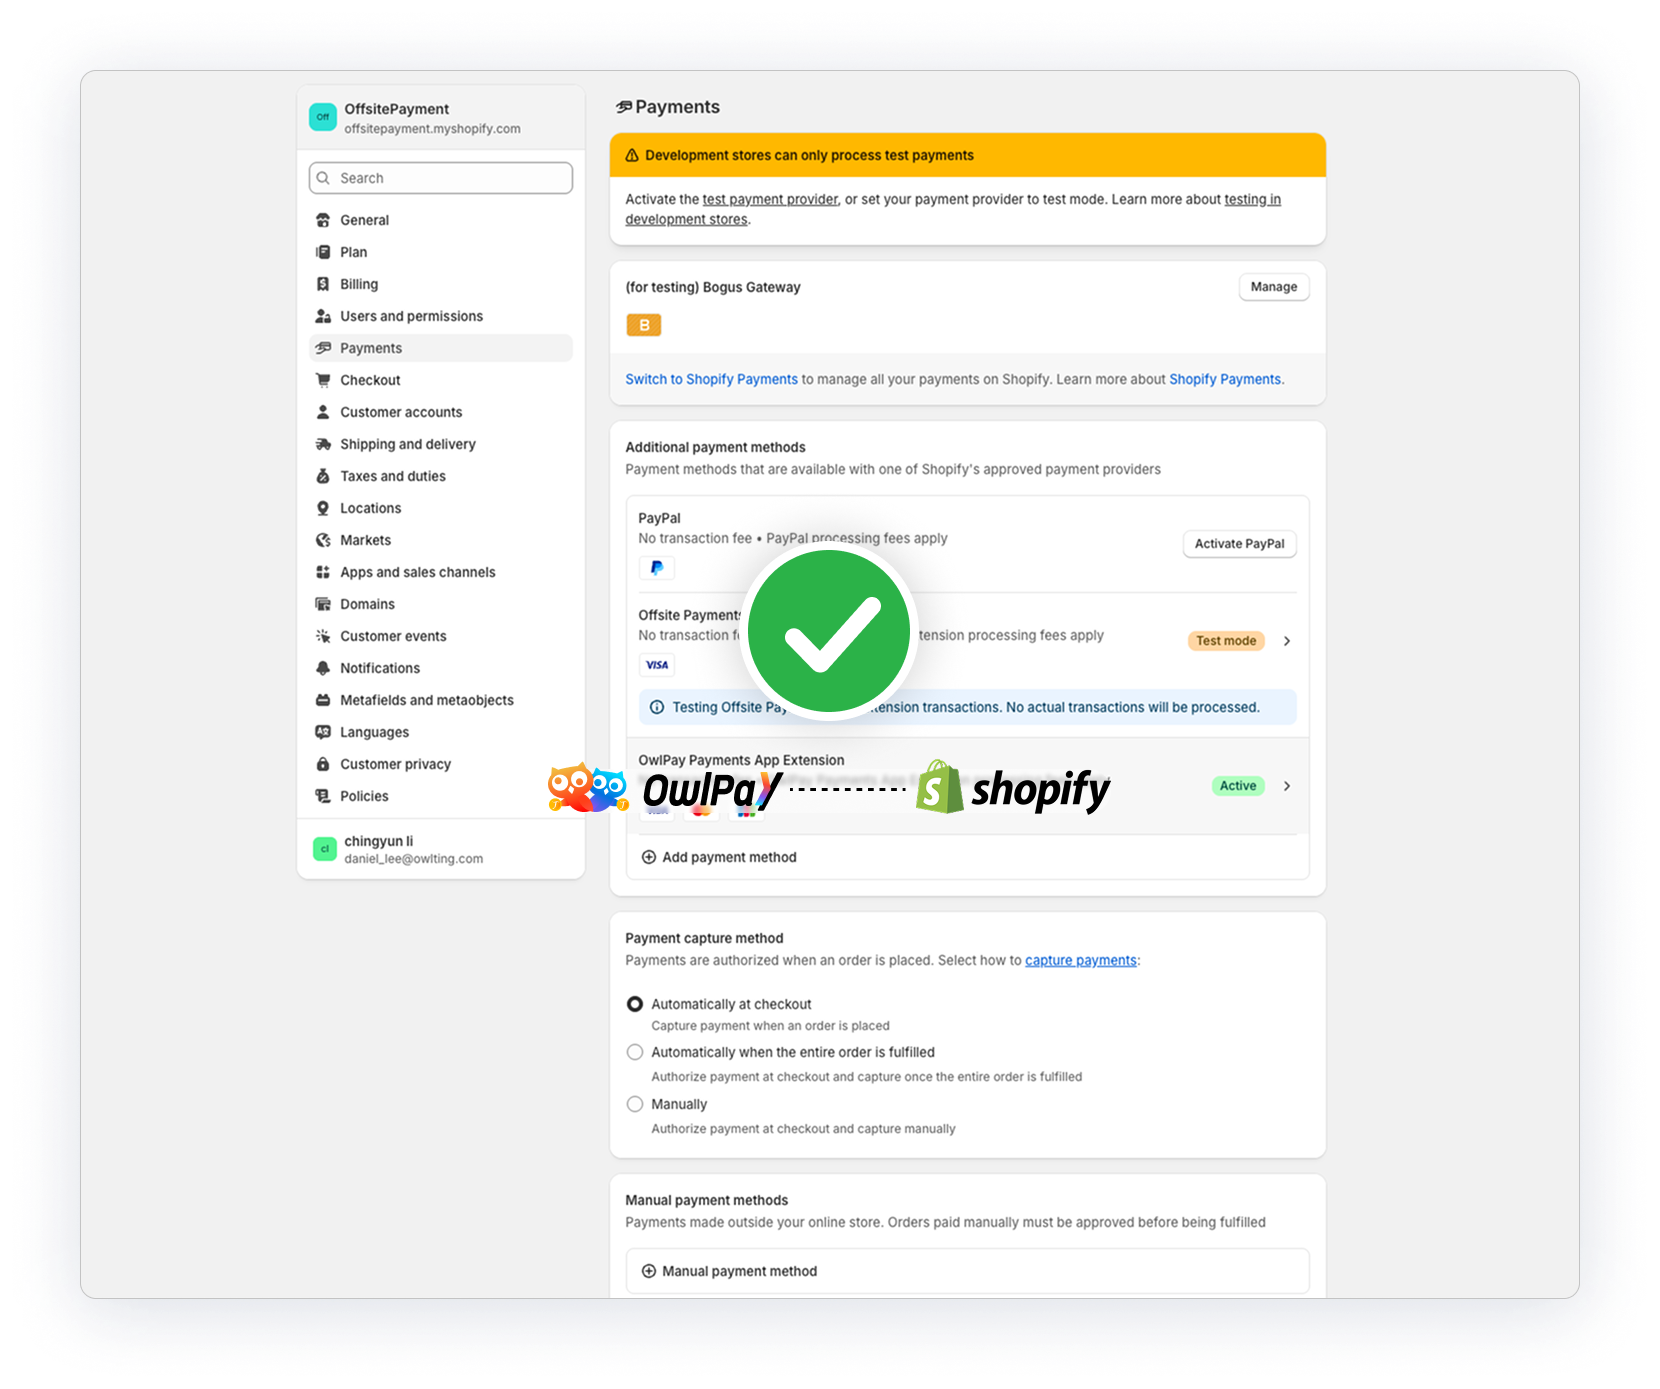The image size is (1660, 1389).
Task: Open Checkout settings from the sidebar
Action: 370,380
